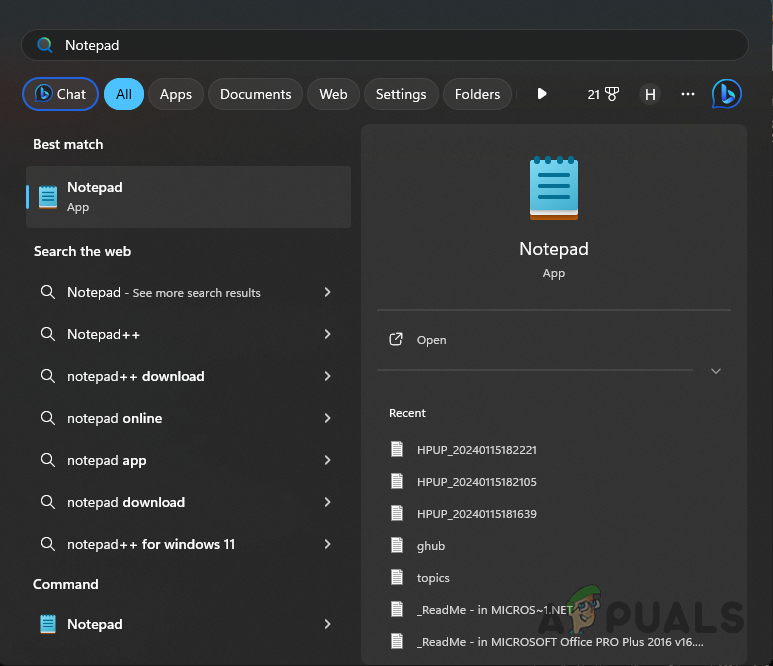The image size is (773, 666).
Task: Click the Open external link icon
Action: (396, 340)
